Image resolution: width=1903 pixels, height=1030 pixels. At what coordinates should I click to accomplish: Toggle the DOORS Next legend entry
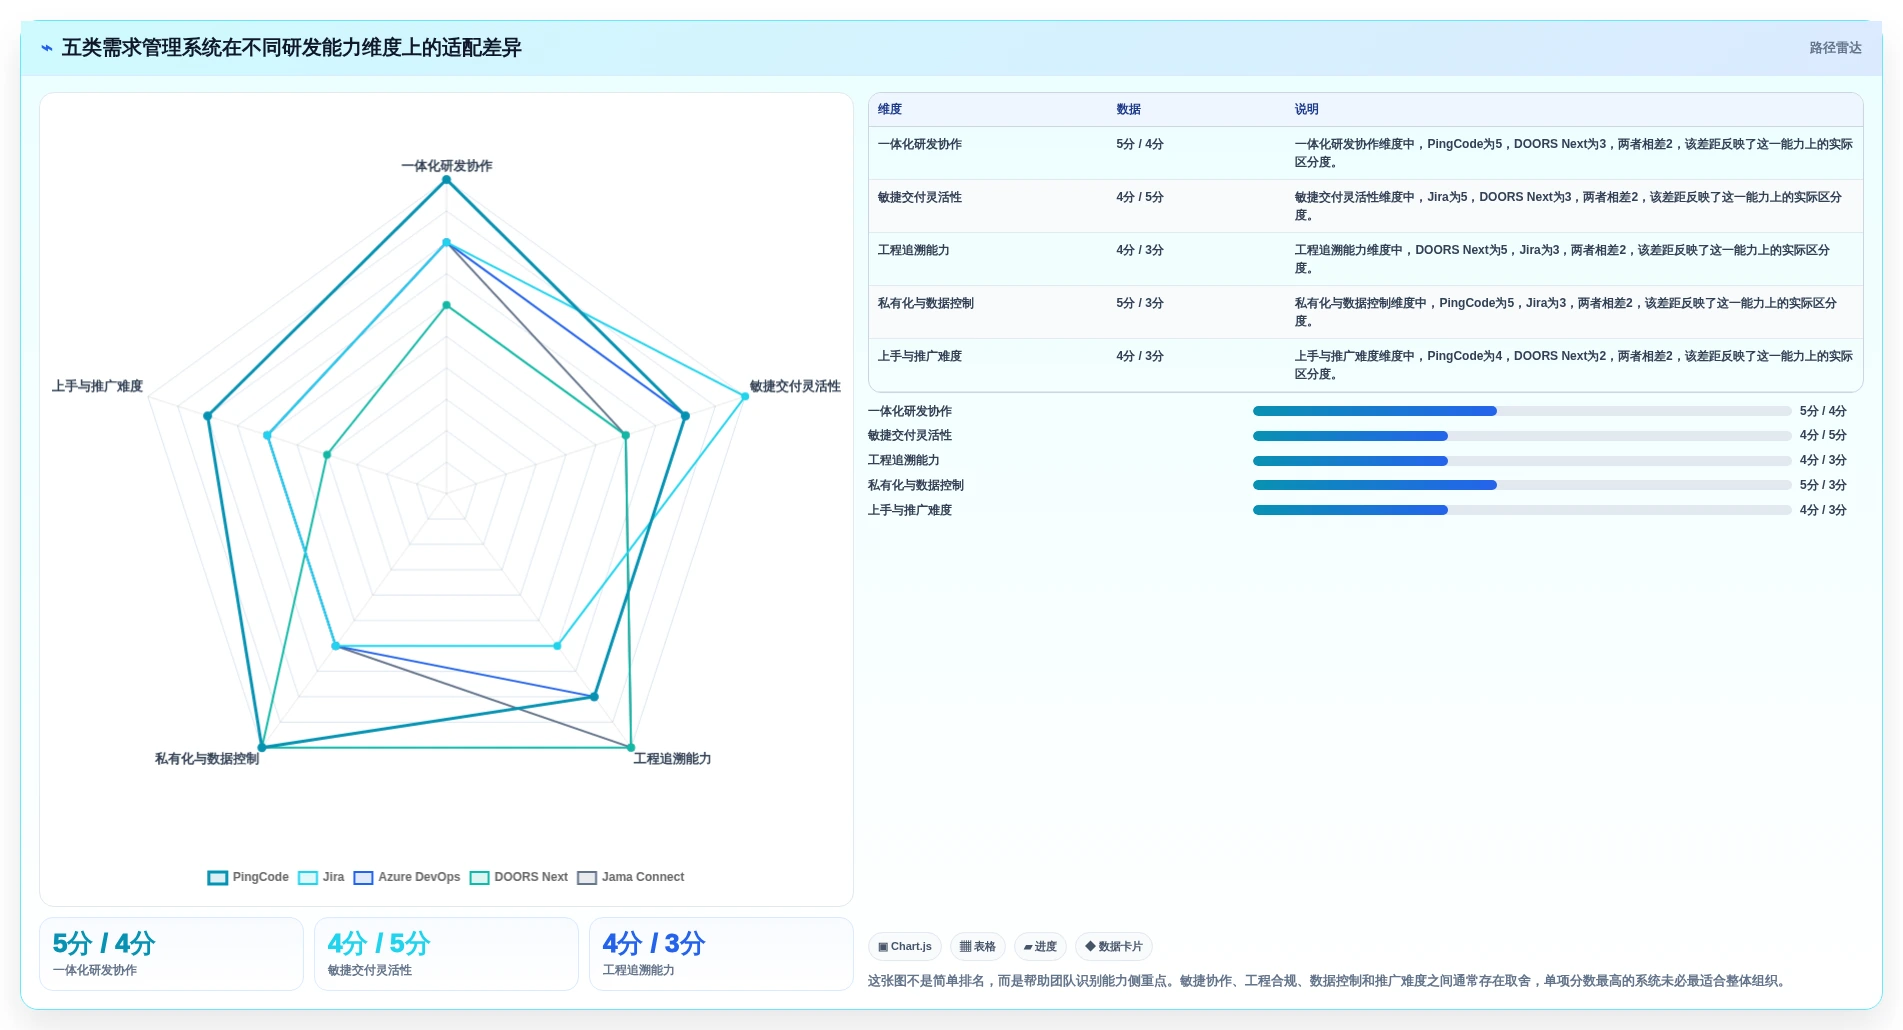519,878
